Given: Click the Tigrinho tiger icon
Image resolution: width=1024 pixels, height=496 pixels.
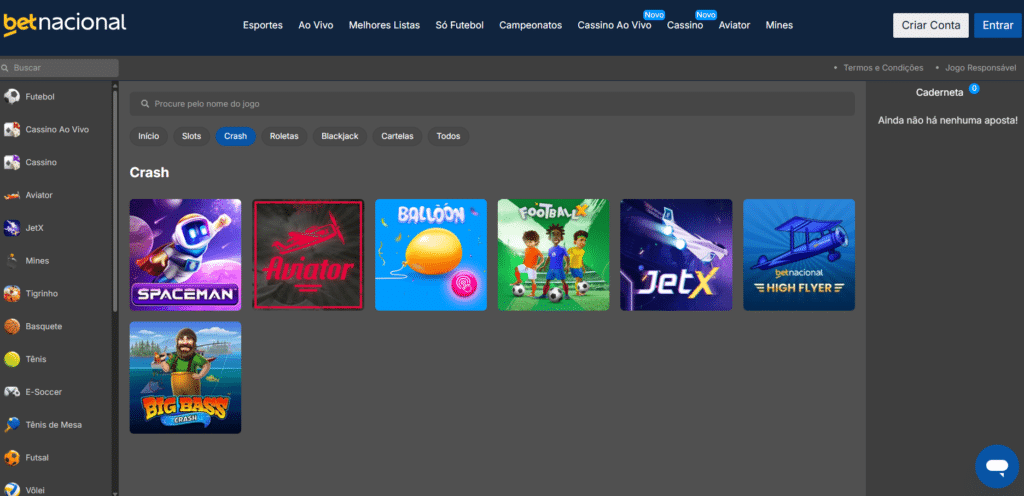Looking at the screenshot, I should click(12, 294).
